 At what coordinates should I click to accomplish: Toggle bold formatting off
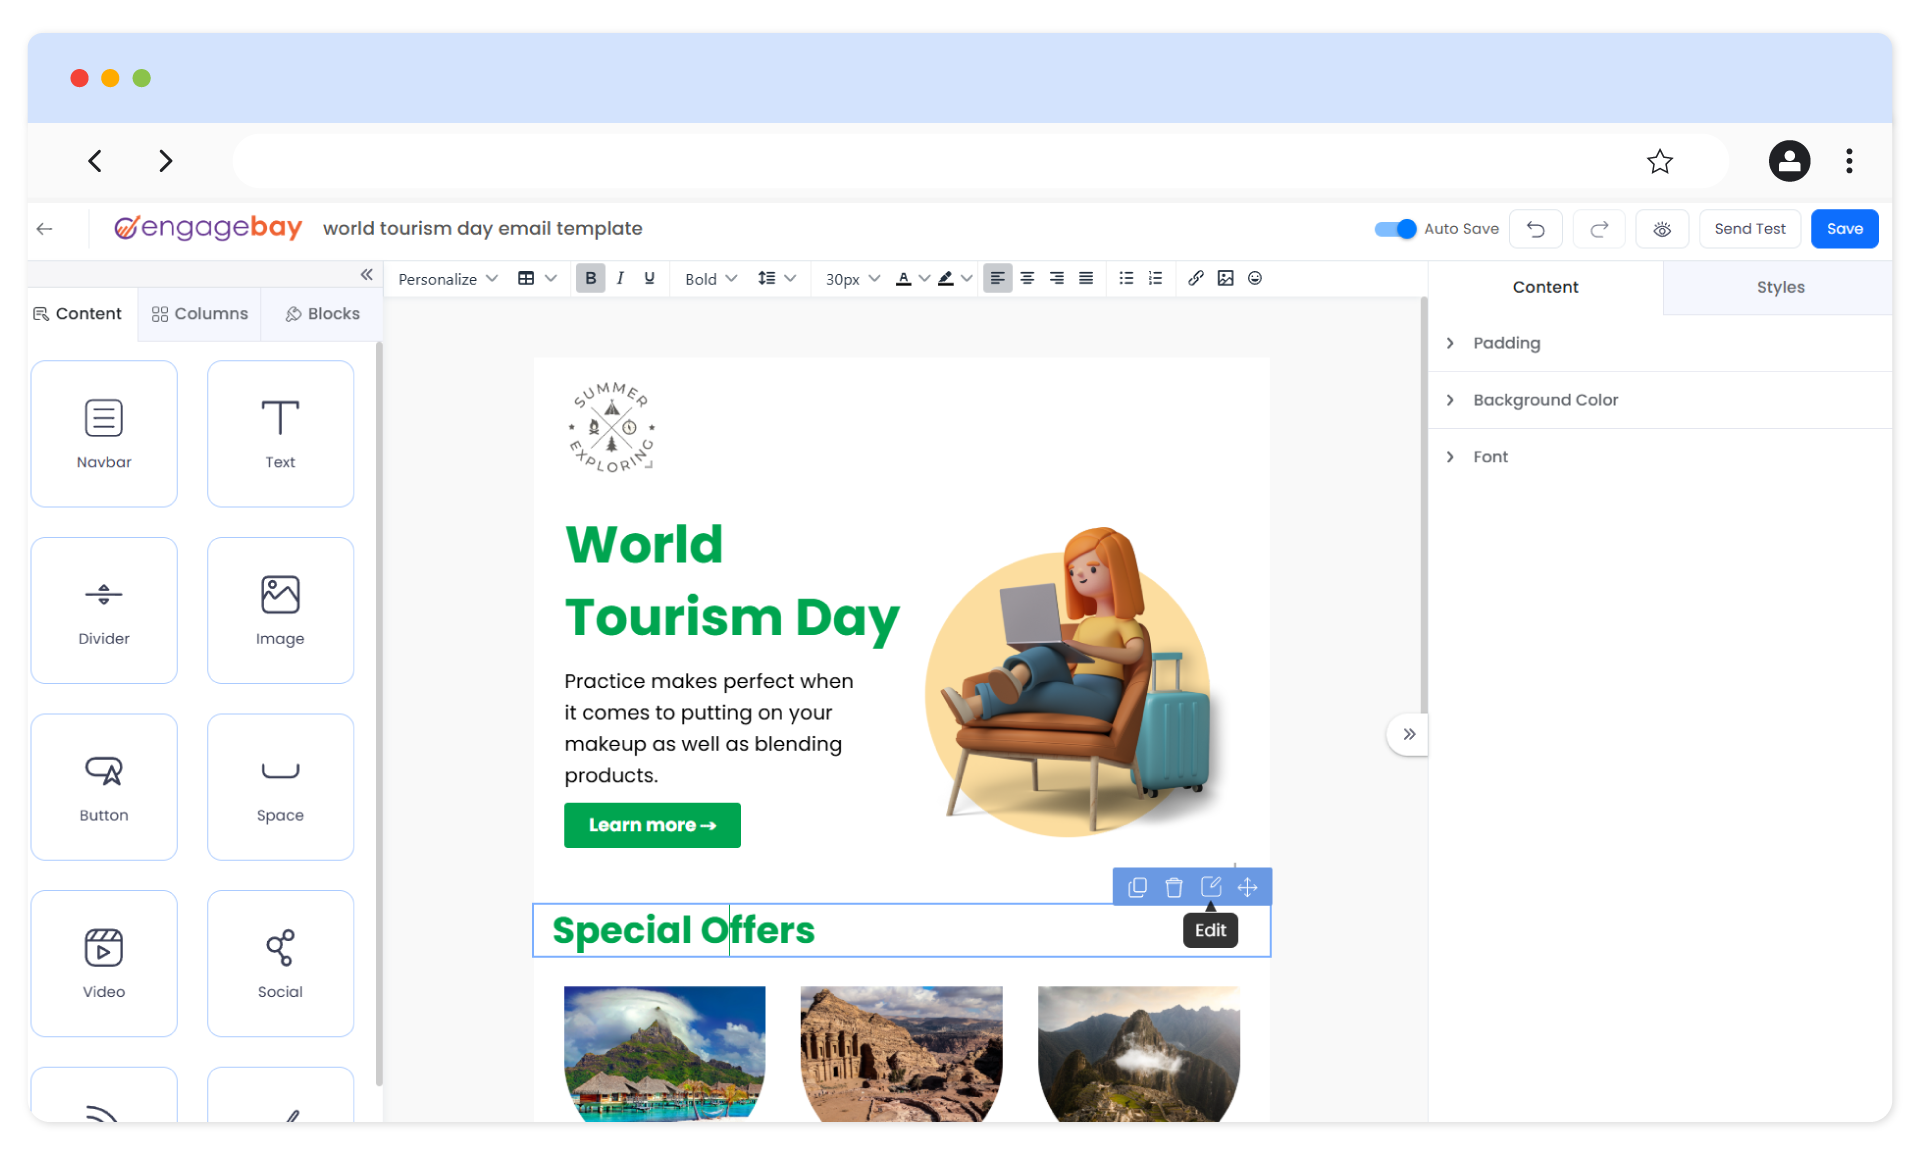(590, 278)
